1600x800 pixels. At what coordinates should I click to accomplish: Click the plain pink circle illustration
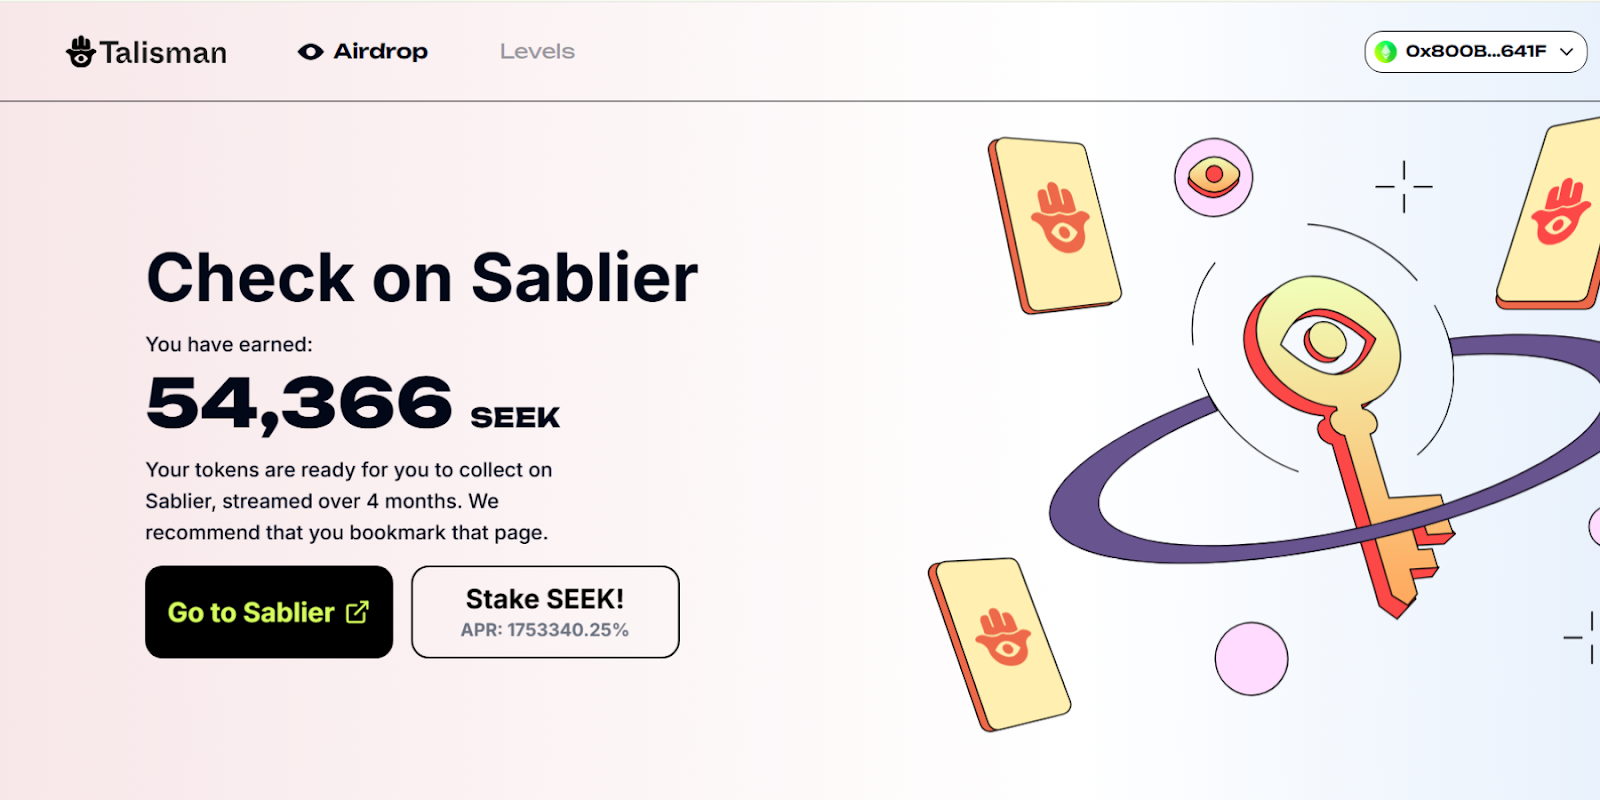click(x=1251, y=658)
